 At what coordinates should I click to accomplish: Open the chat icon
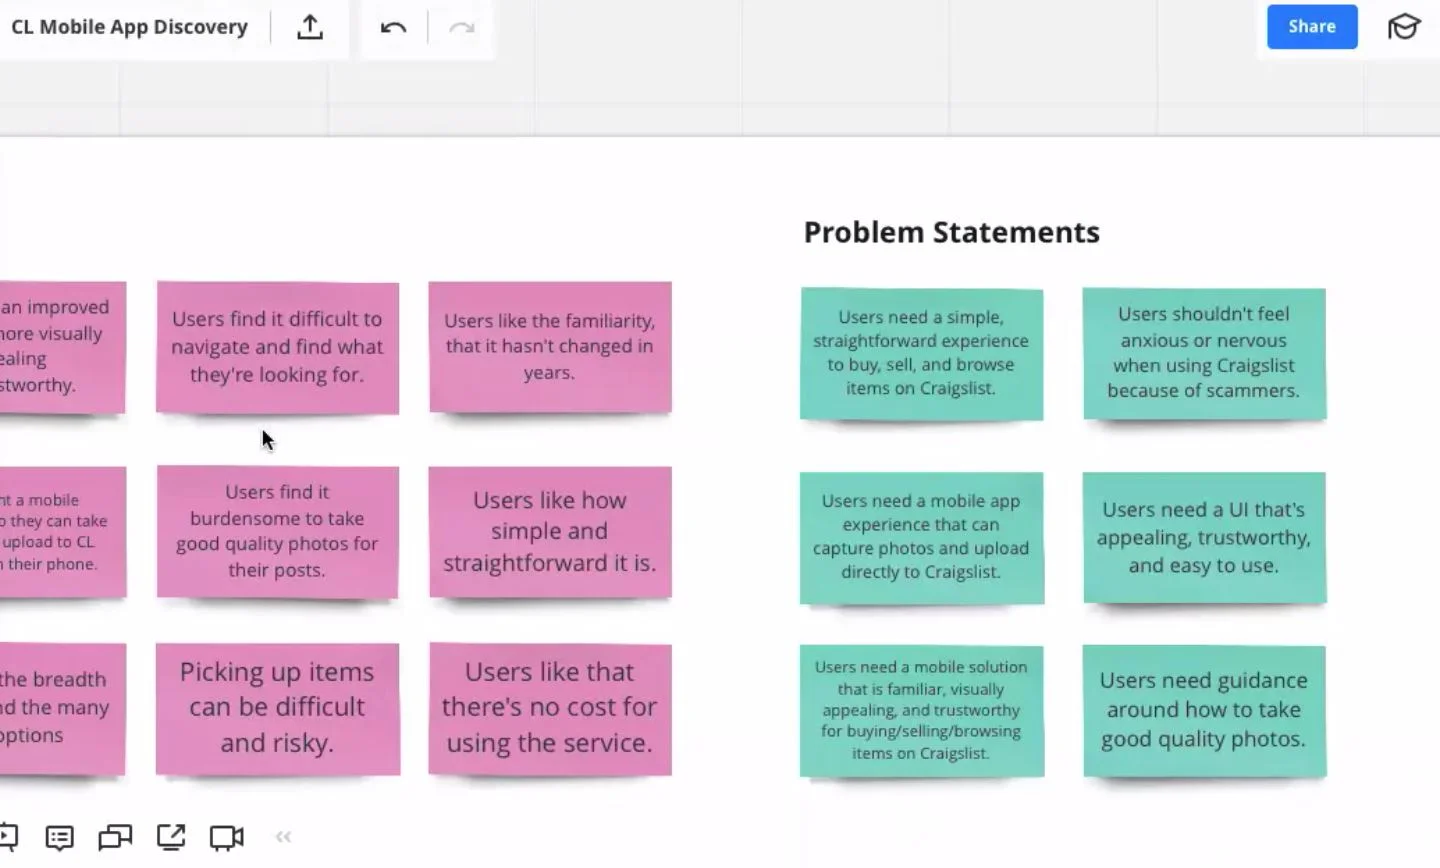click(114, 837)
